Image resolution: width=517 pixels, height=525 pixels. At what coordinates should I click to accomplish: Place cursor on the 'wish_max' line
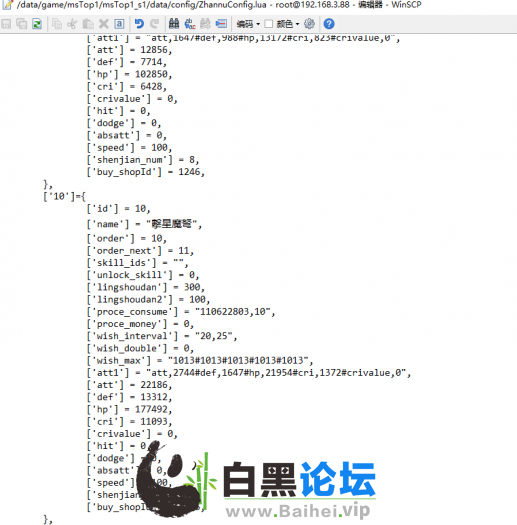pyautogui.click(x=200, y=361)
